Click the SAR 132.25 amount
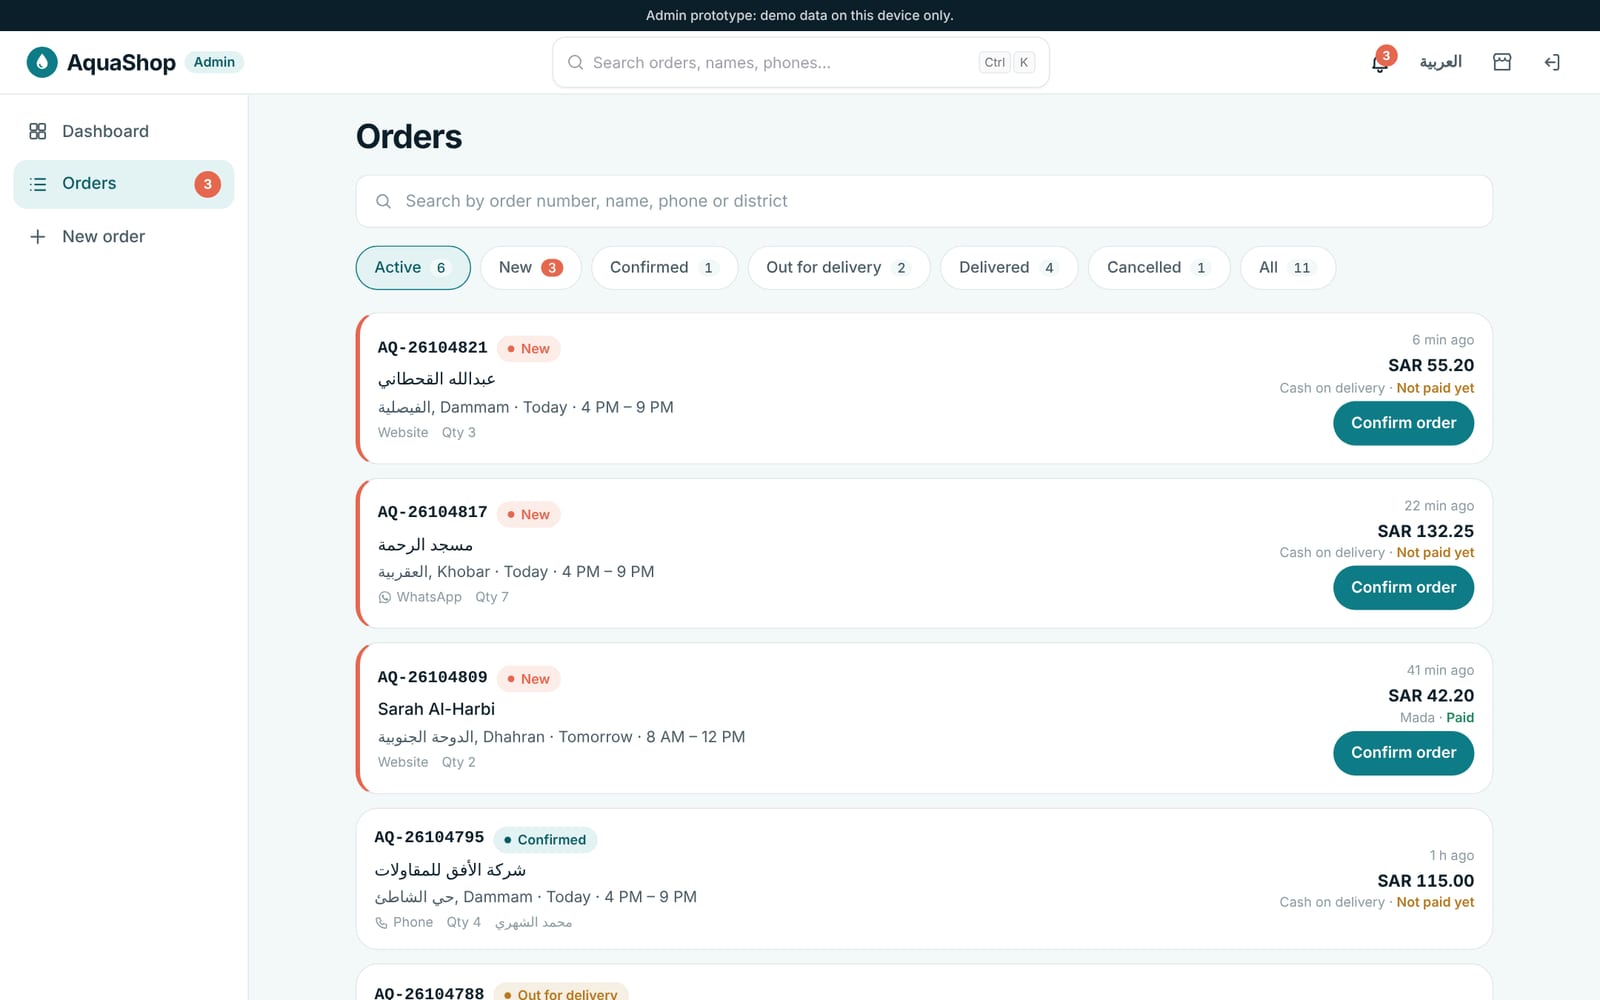The image size is (1600, 1000). [1425, 531]
